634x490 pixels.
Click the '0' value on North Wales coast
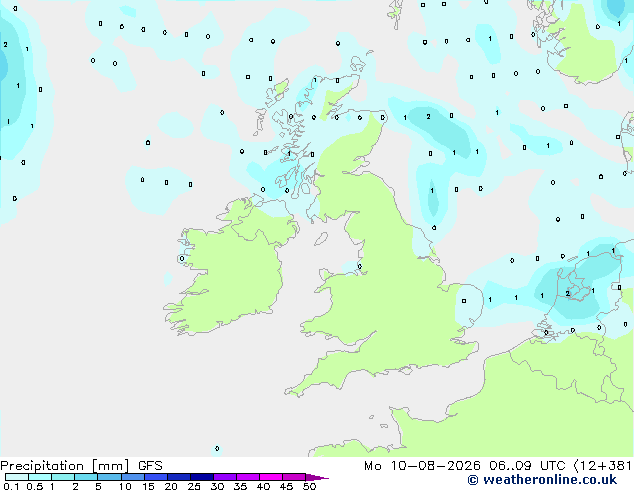[x=359, y=266]
